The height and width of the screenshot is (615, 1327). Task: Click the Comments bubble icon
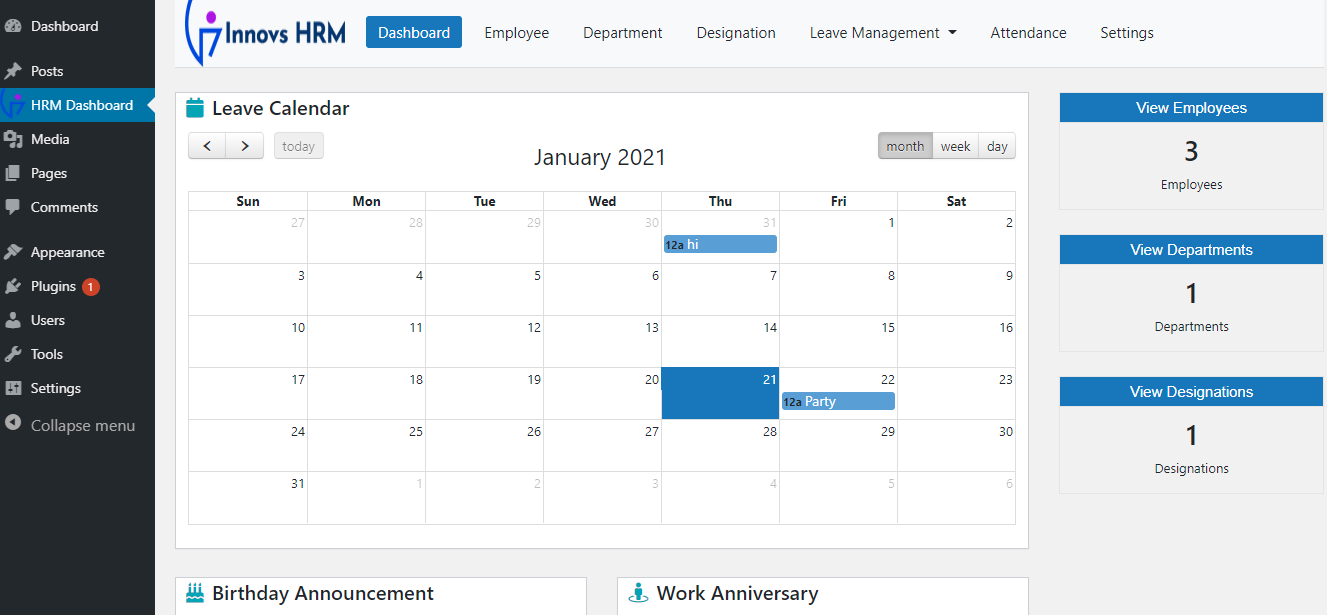pos(13,207)
